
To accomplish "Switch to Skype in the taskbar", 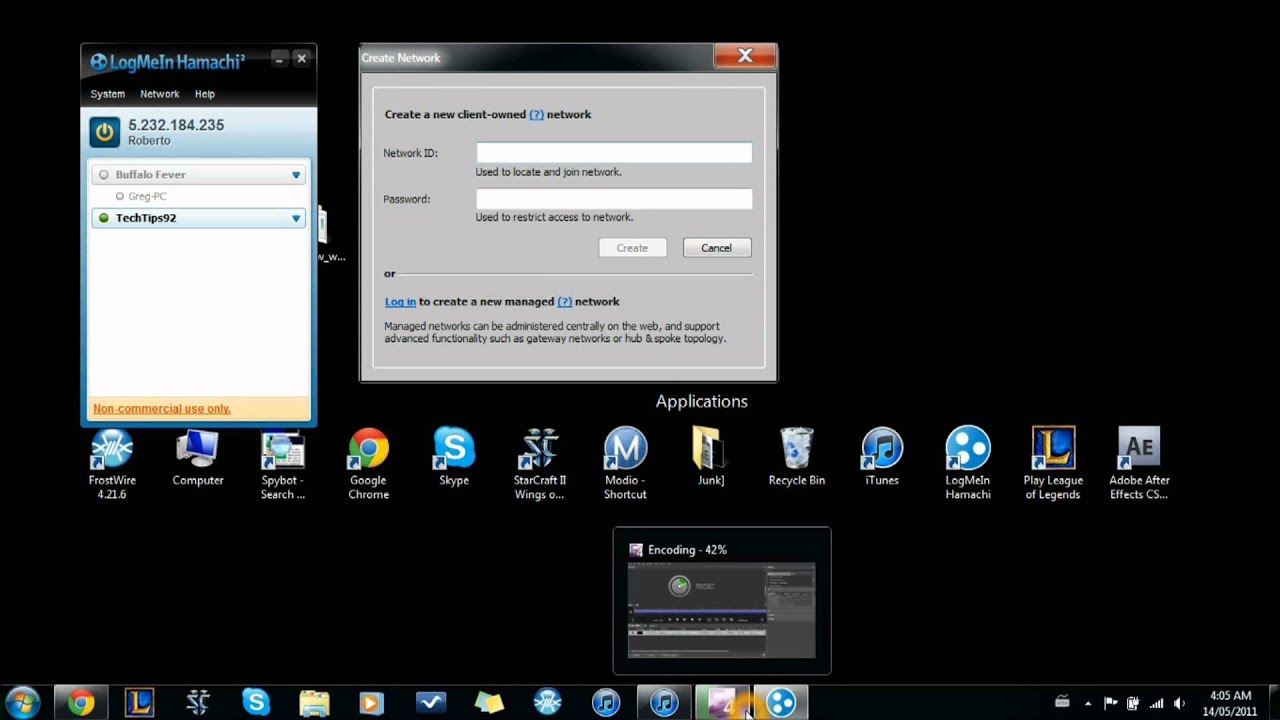I will (x=256, y=703).
